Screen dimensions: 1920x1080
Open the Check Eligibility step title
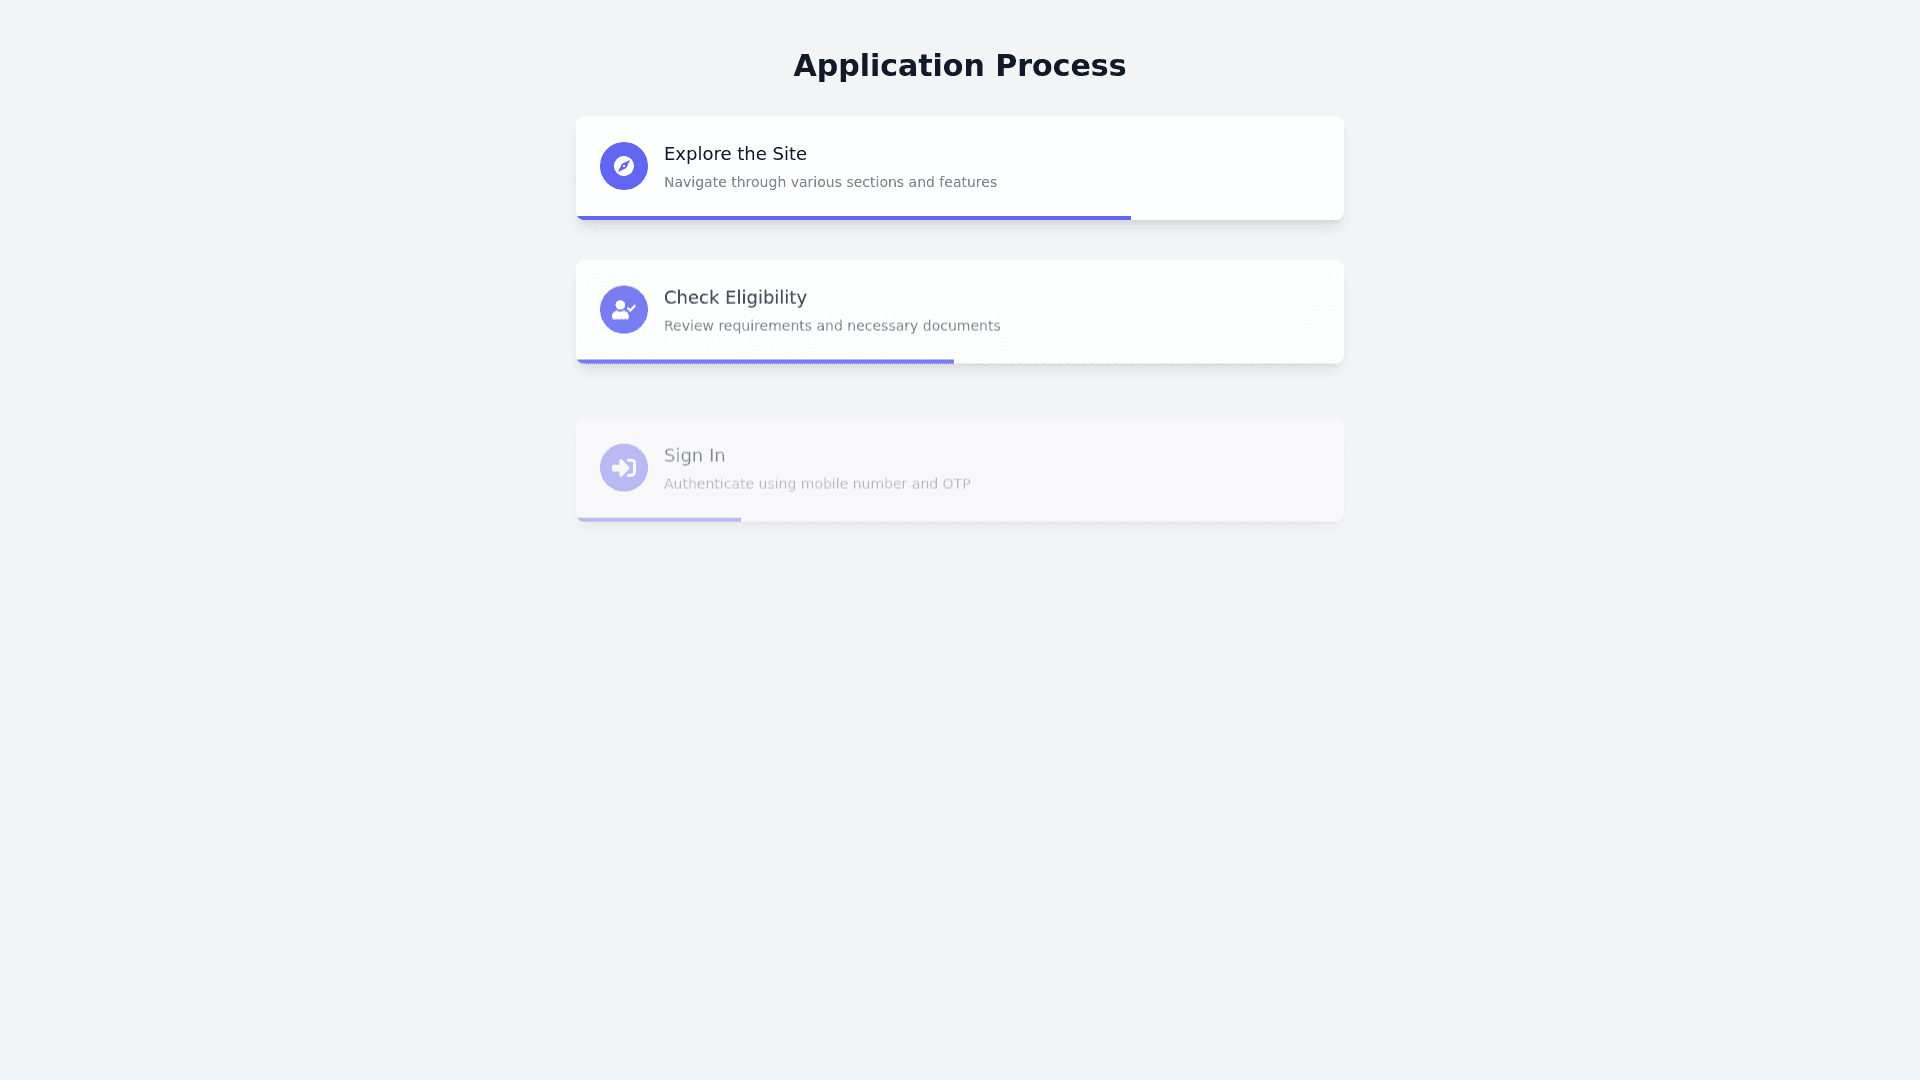coord(735,298)
